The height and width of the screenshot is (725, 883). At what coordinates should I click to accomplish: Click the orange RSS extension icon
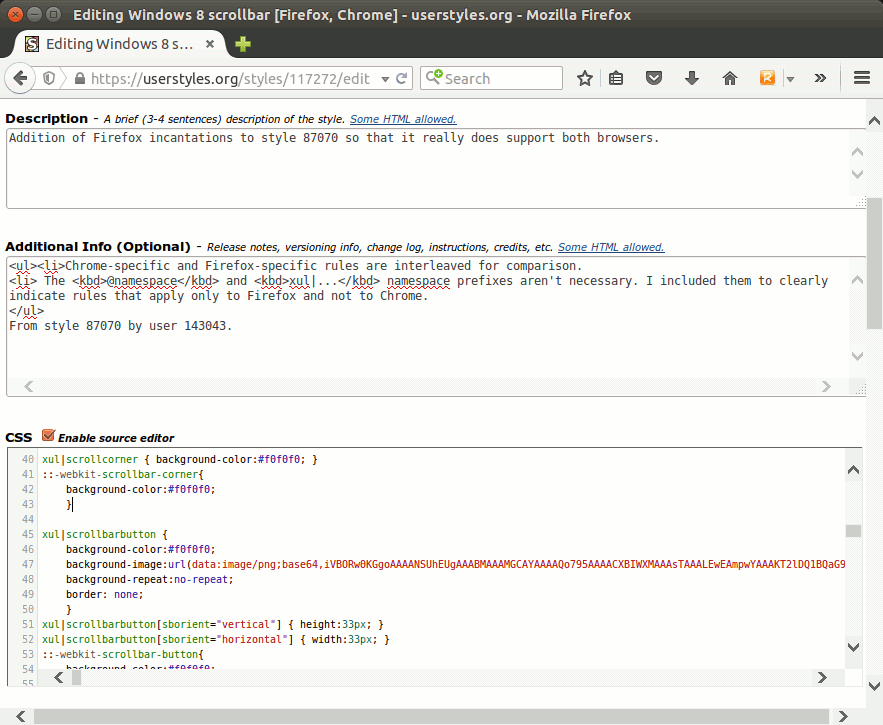(767, 78)
